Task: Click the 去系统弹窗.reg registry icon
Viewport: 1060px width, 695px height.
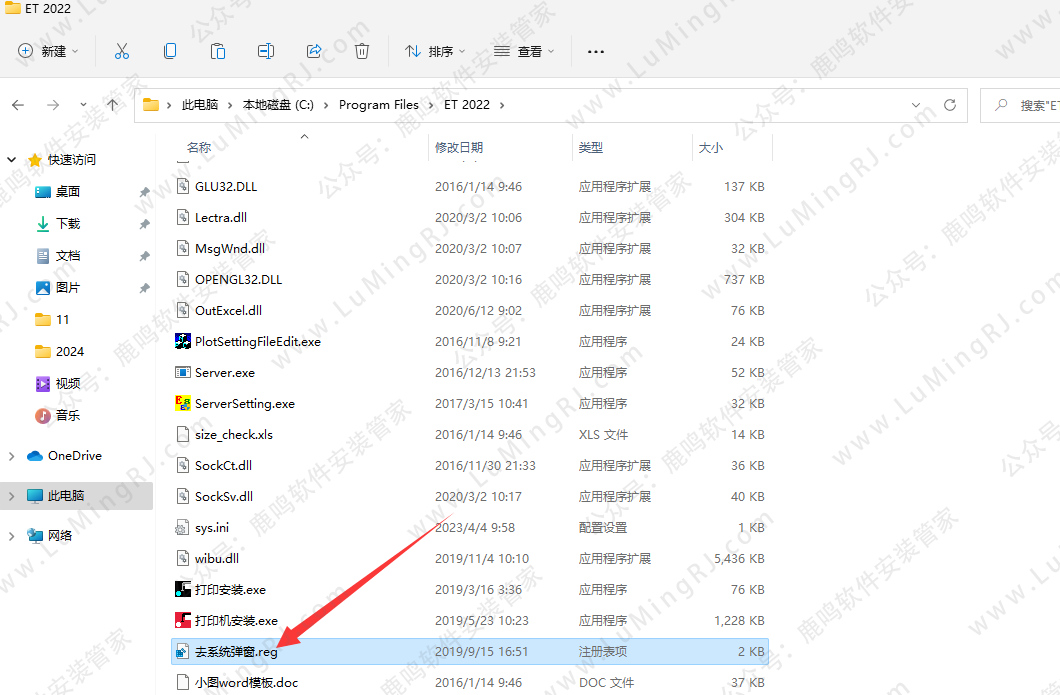Action: (183, 652)
